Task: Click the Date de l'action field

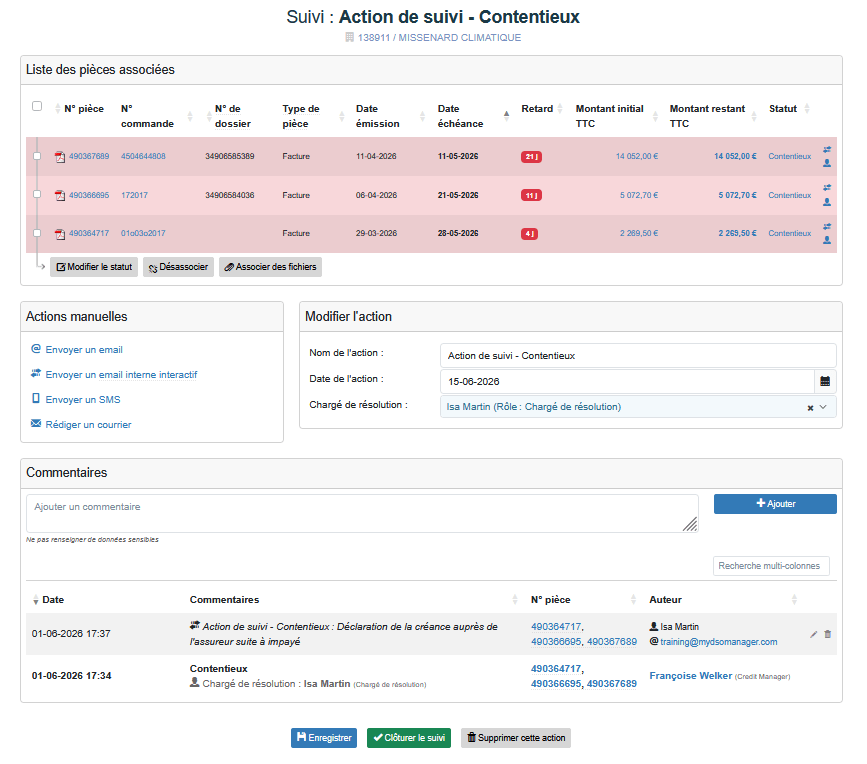Action: 628,381
